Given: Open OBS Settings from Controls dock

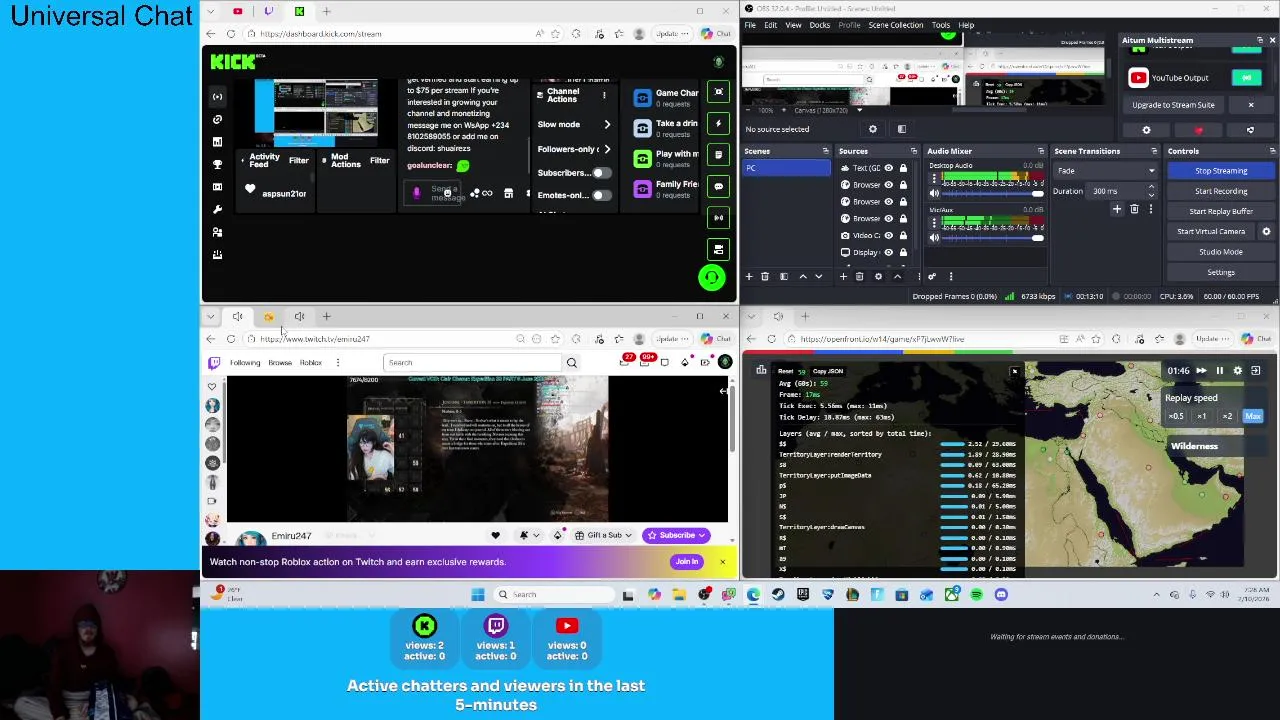Looking at the screenshot, I should click(1220, 272).
